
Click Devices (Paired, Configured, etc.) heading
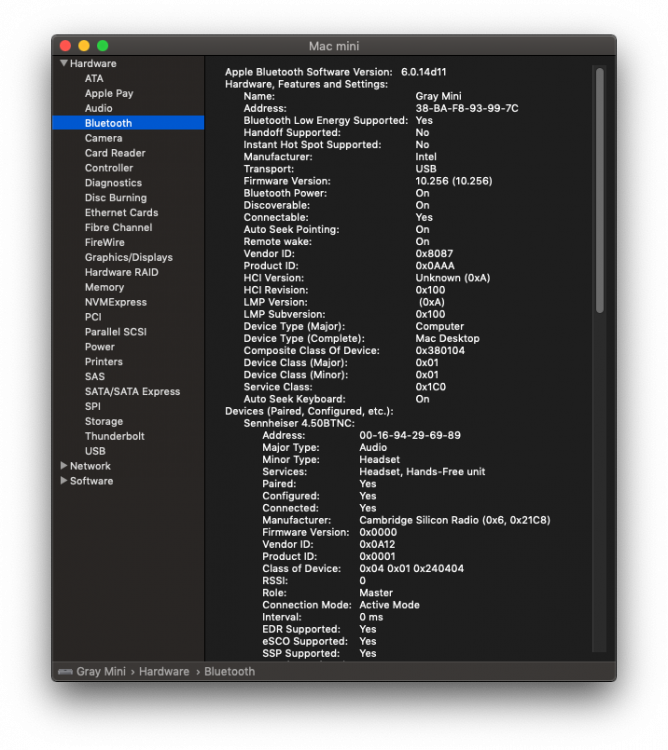click(309, 411)
